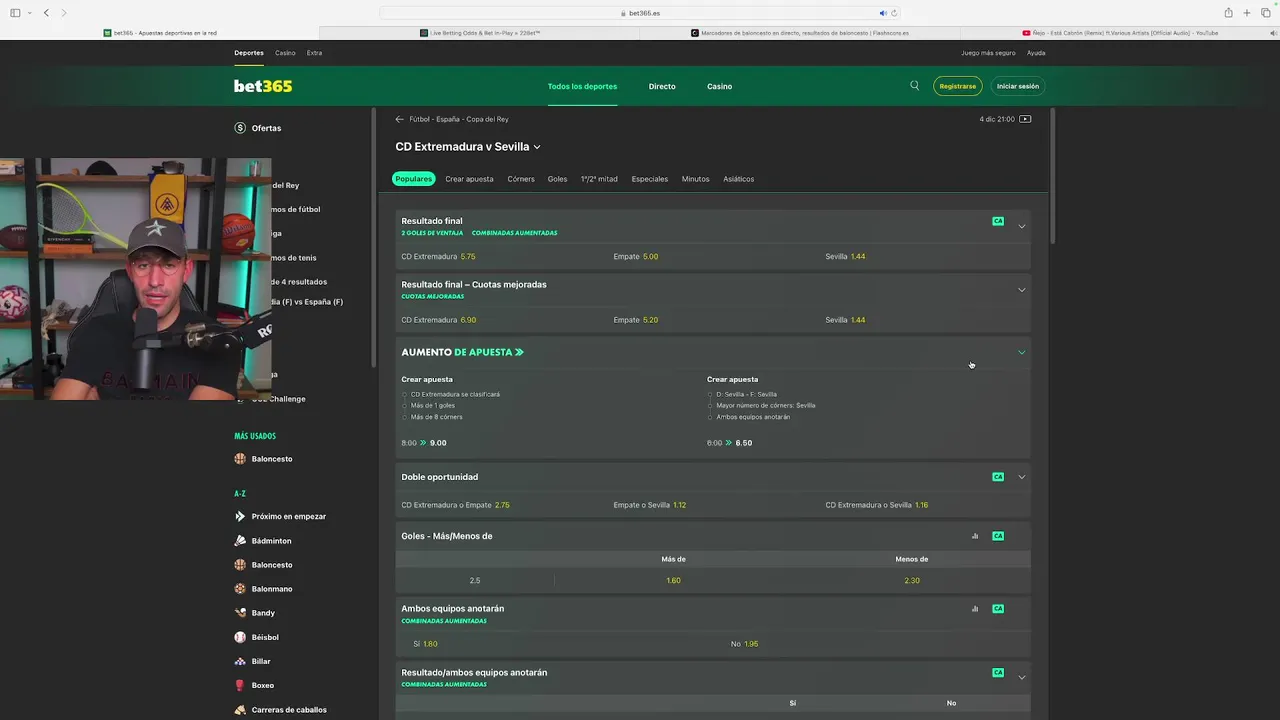
Task: Choose Sí 1.80 for both teams score
Action: point(425,644)
